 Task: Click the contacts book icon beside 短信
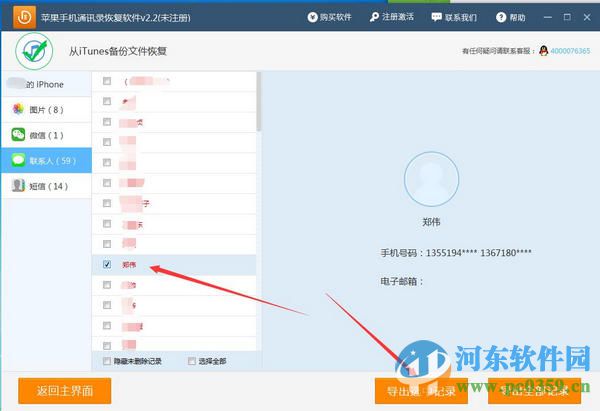click(18, 186)
